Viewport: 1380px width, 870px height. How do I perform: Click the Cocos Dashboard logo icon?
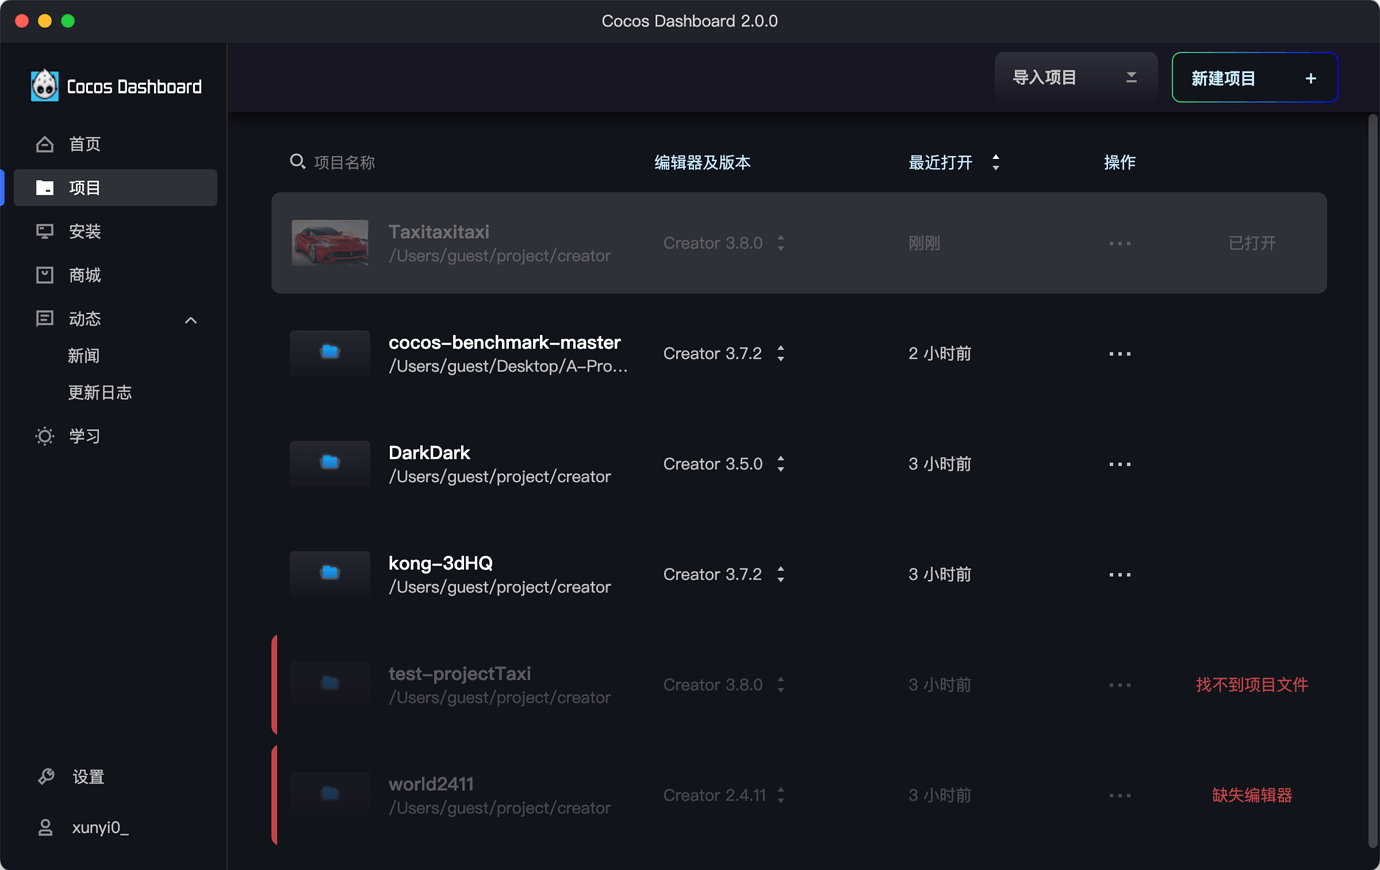pyautogui.click(x=44, y=85)
